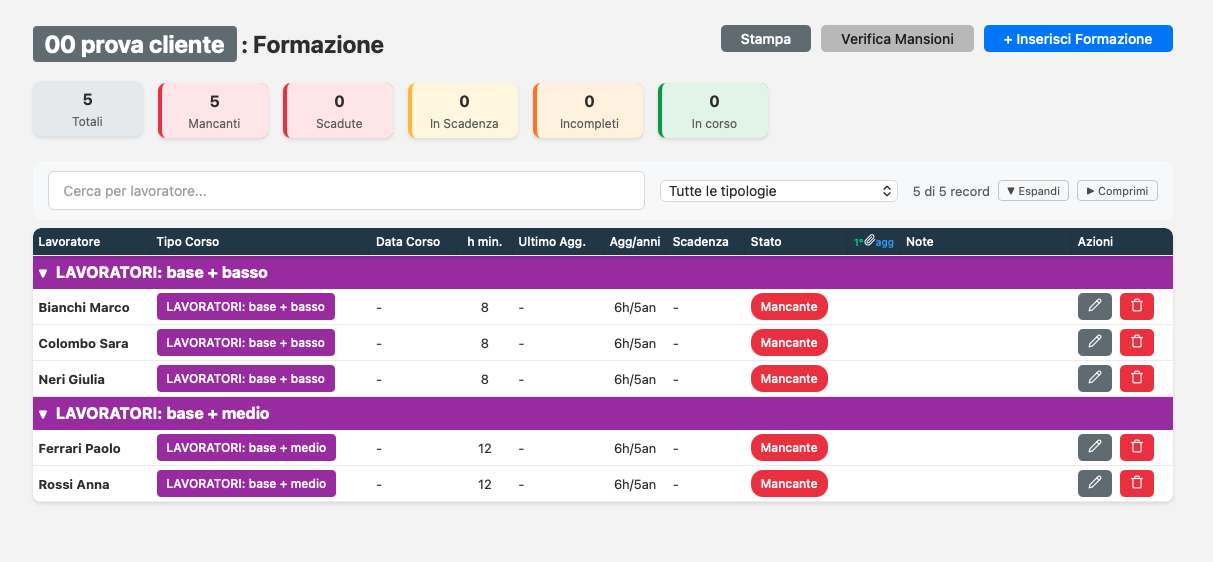
Task: Expand all groups with Espandi
Action: point(1033,191)
